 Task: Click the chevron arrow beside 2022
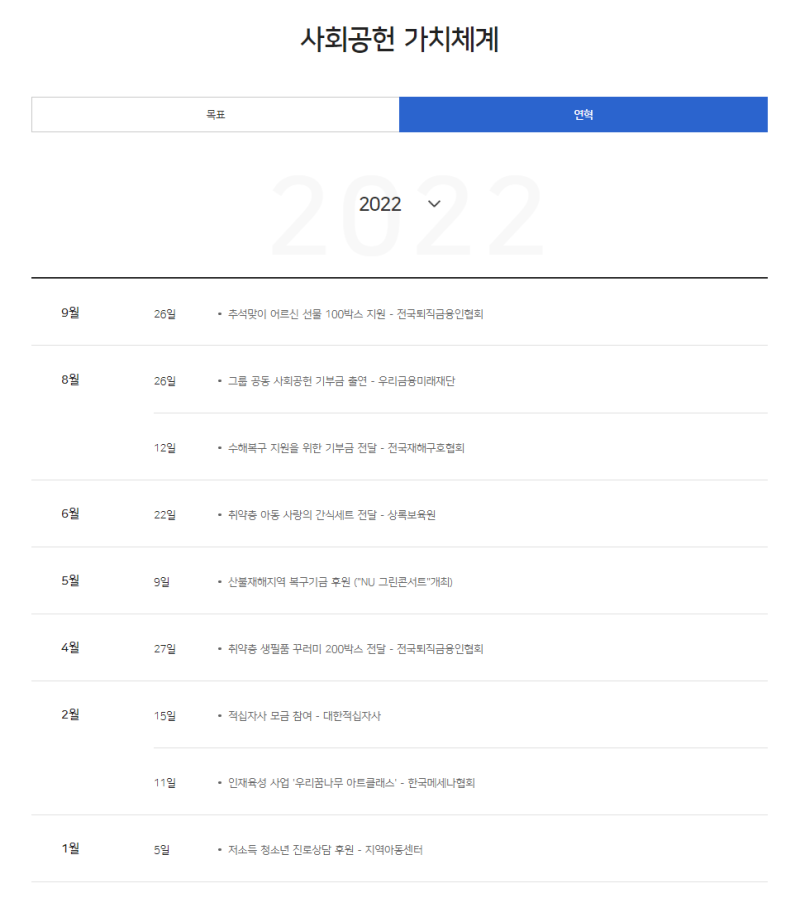[x=434, y=204]
